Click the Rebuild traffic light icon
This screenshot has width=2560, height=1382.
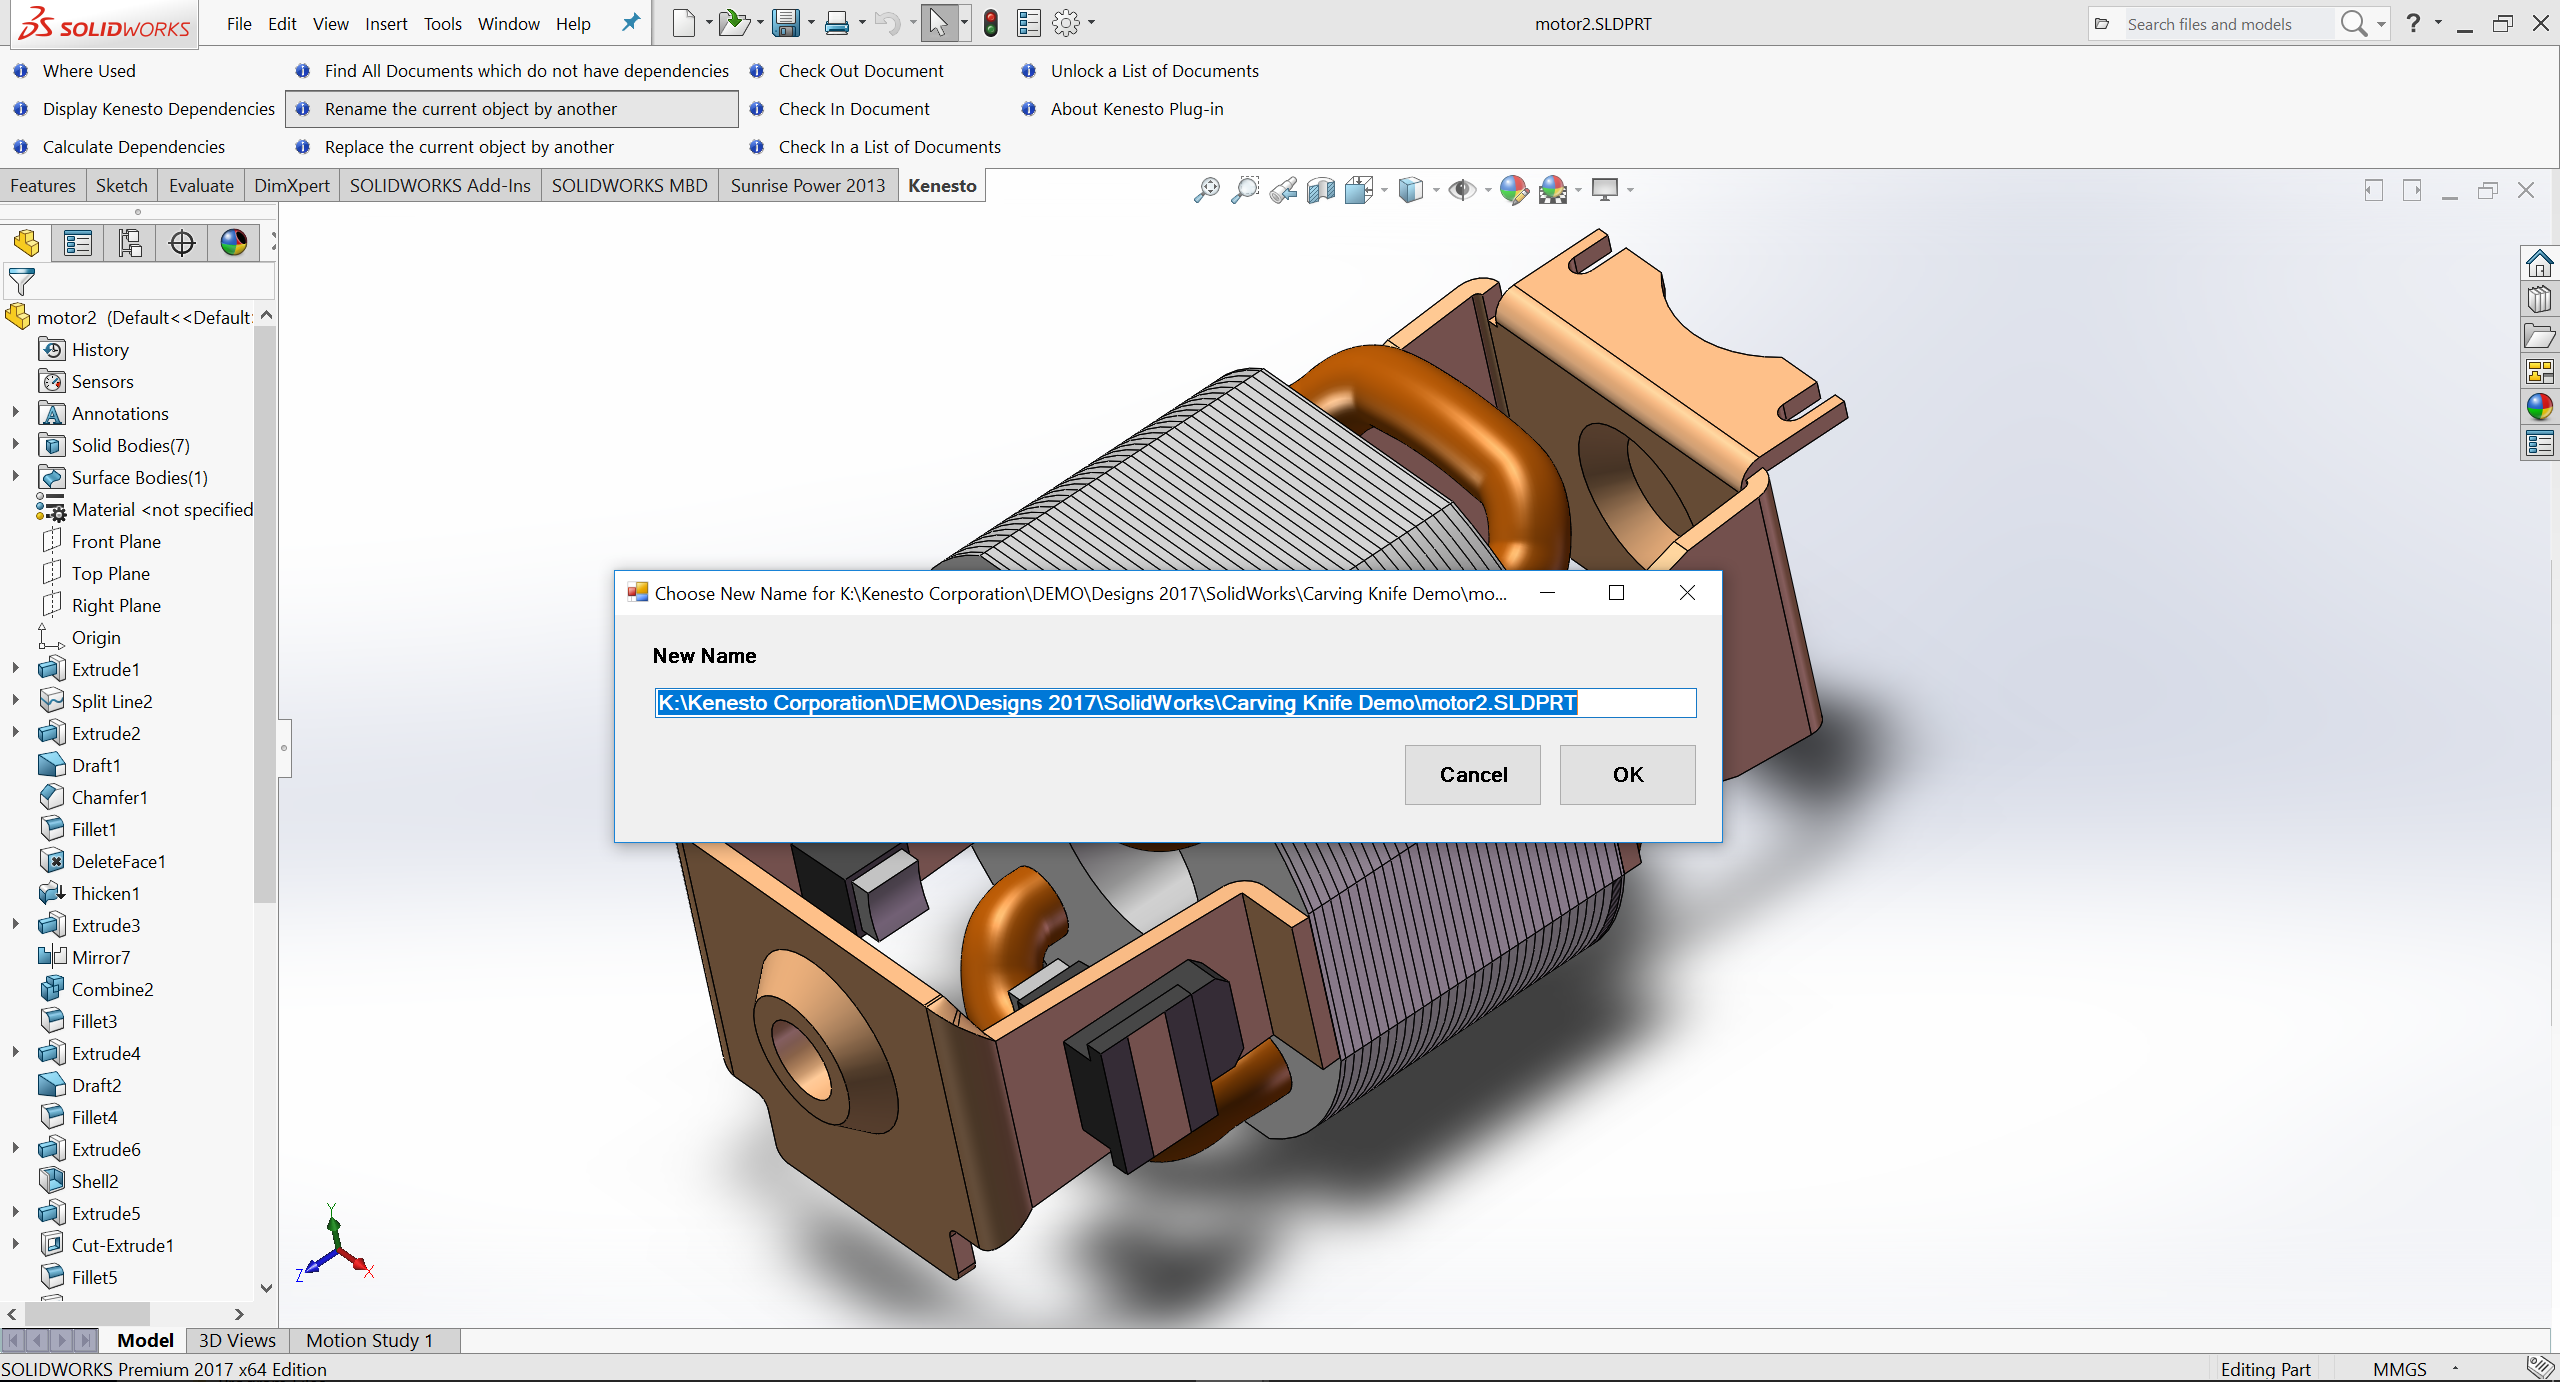[x=991, y=23]
